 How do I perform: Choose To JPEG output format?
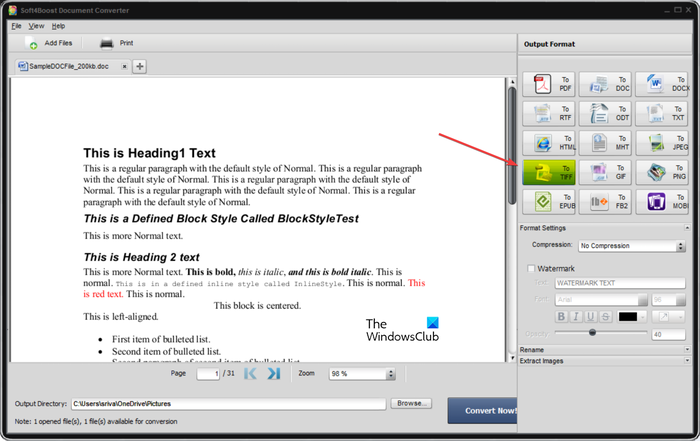pos(662,143)
